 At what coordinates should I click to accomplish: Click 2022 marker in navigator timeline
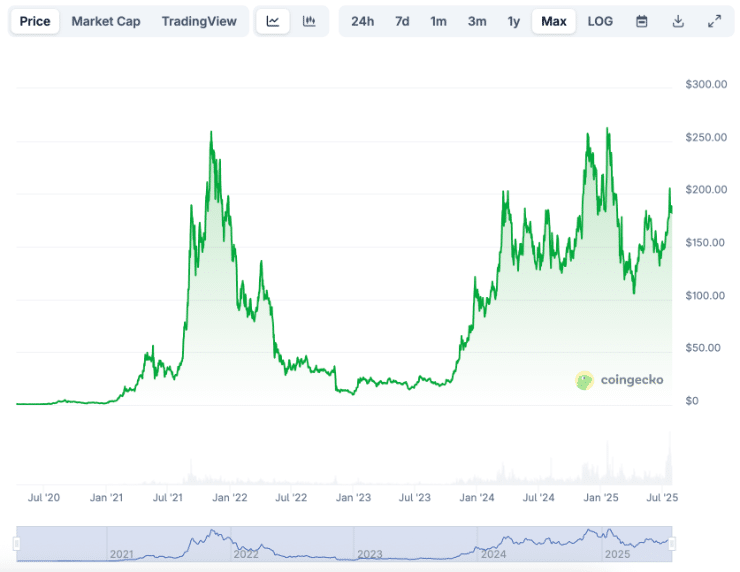[246, 554]
